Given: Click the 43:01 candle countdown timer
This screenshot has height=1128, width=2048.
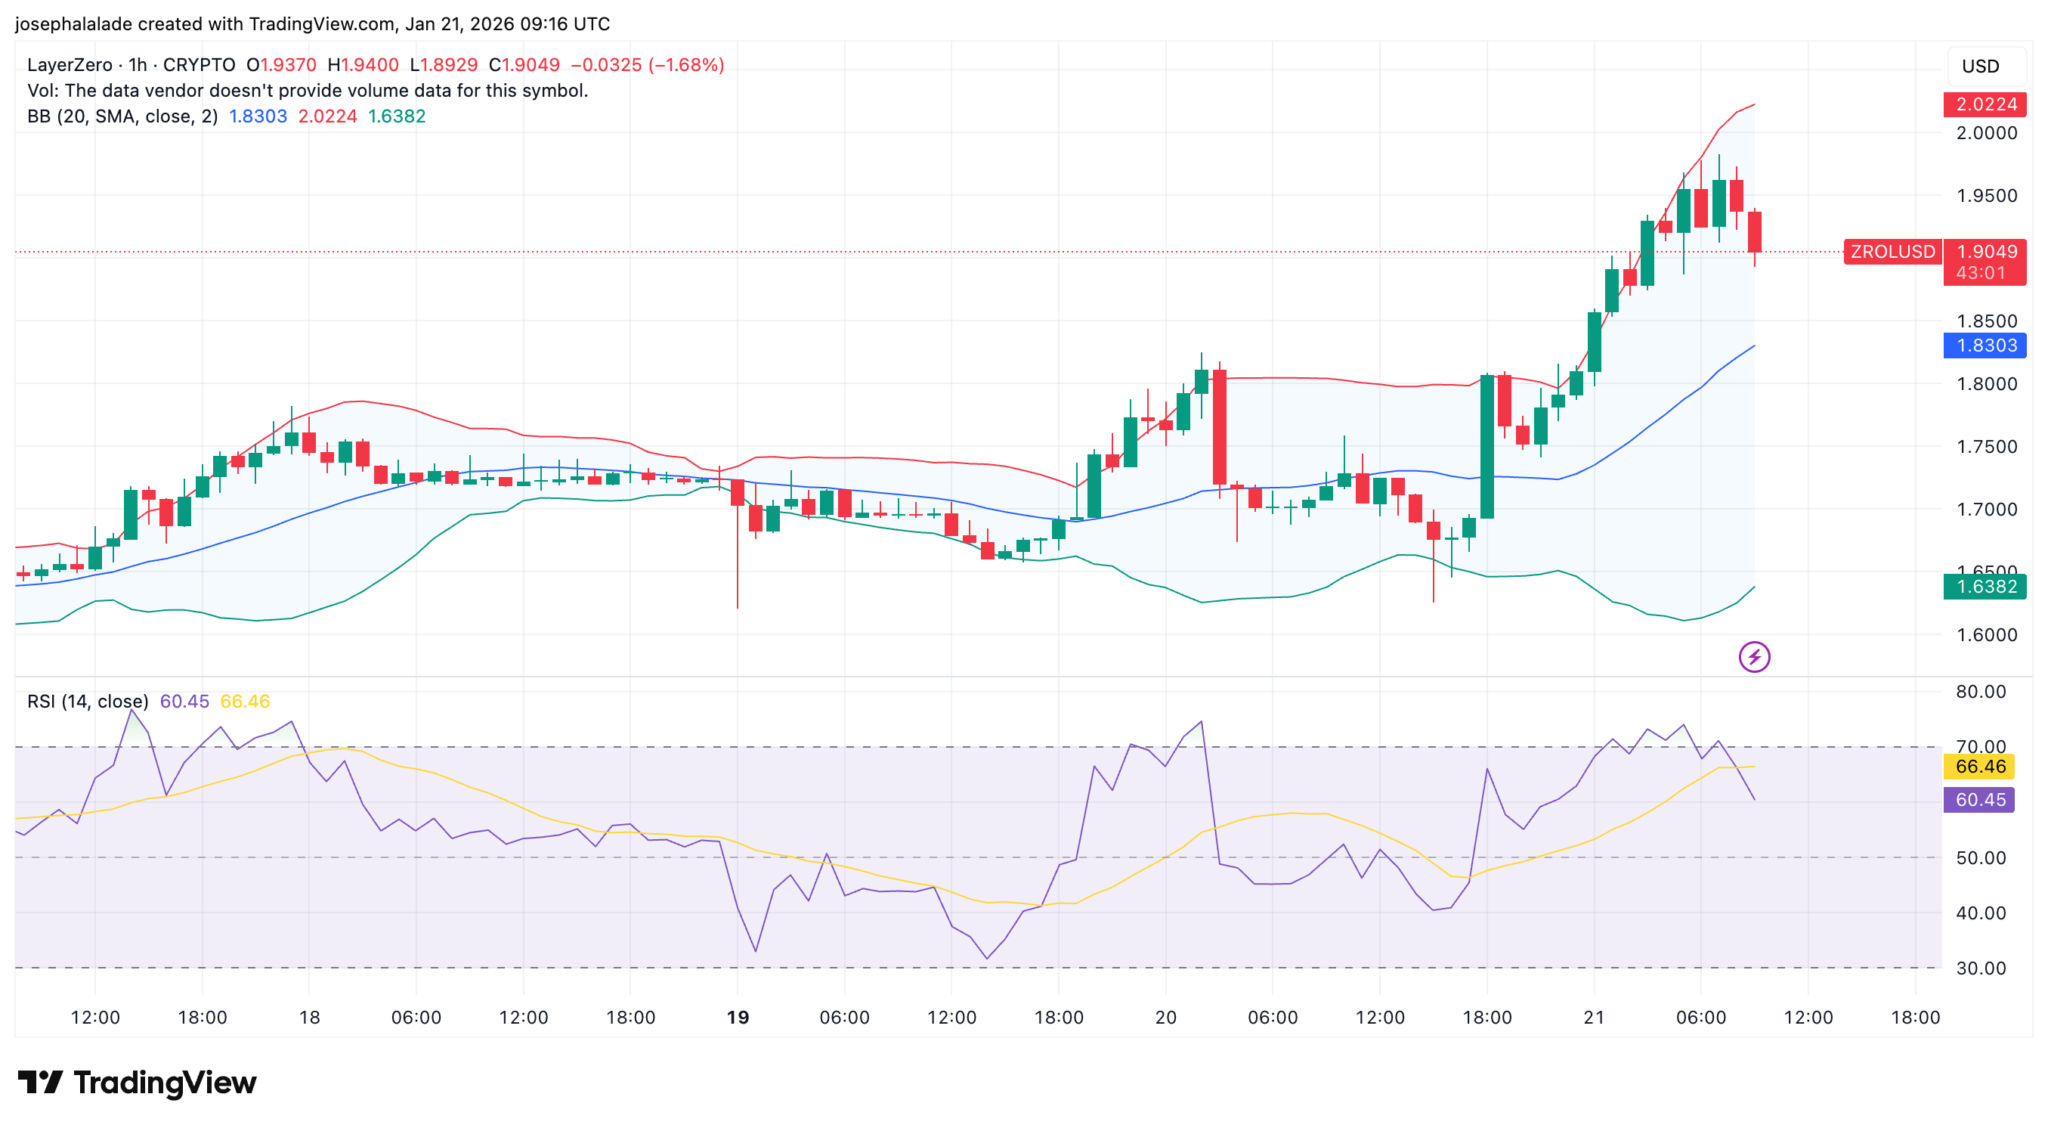Looking at the screenshot, I should [x=1980, y=273].
